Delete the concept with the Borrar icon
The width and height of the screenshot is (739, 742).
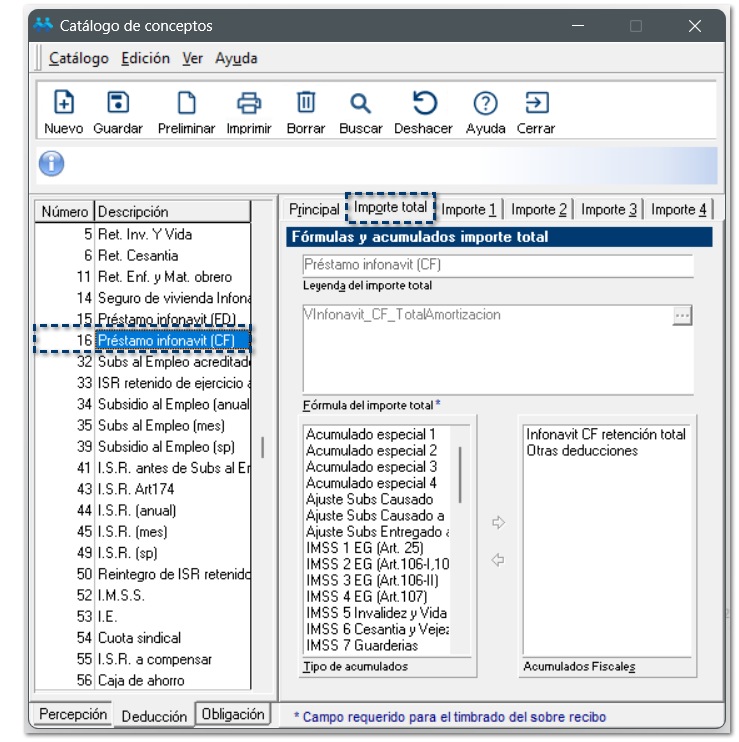(x=306, y=103)
